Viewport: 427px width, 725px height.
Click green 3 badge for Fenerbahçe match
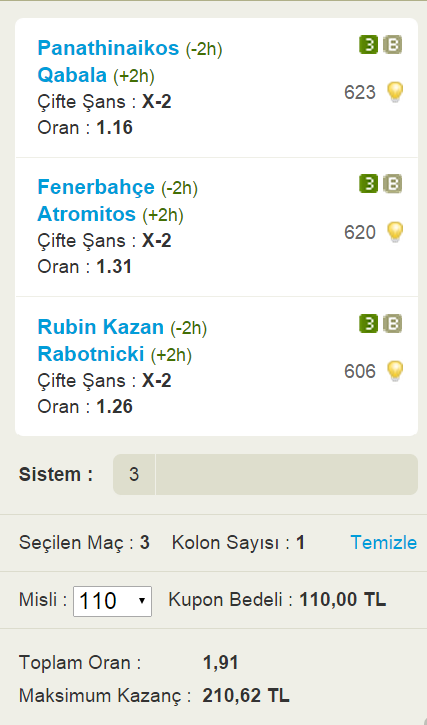pos(368,184)
